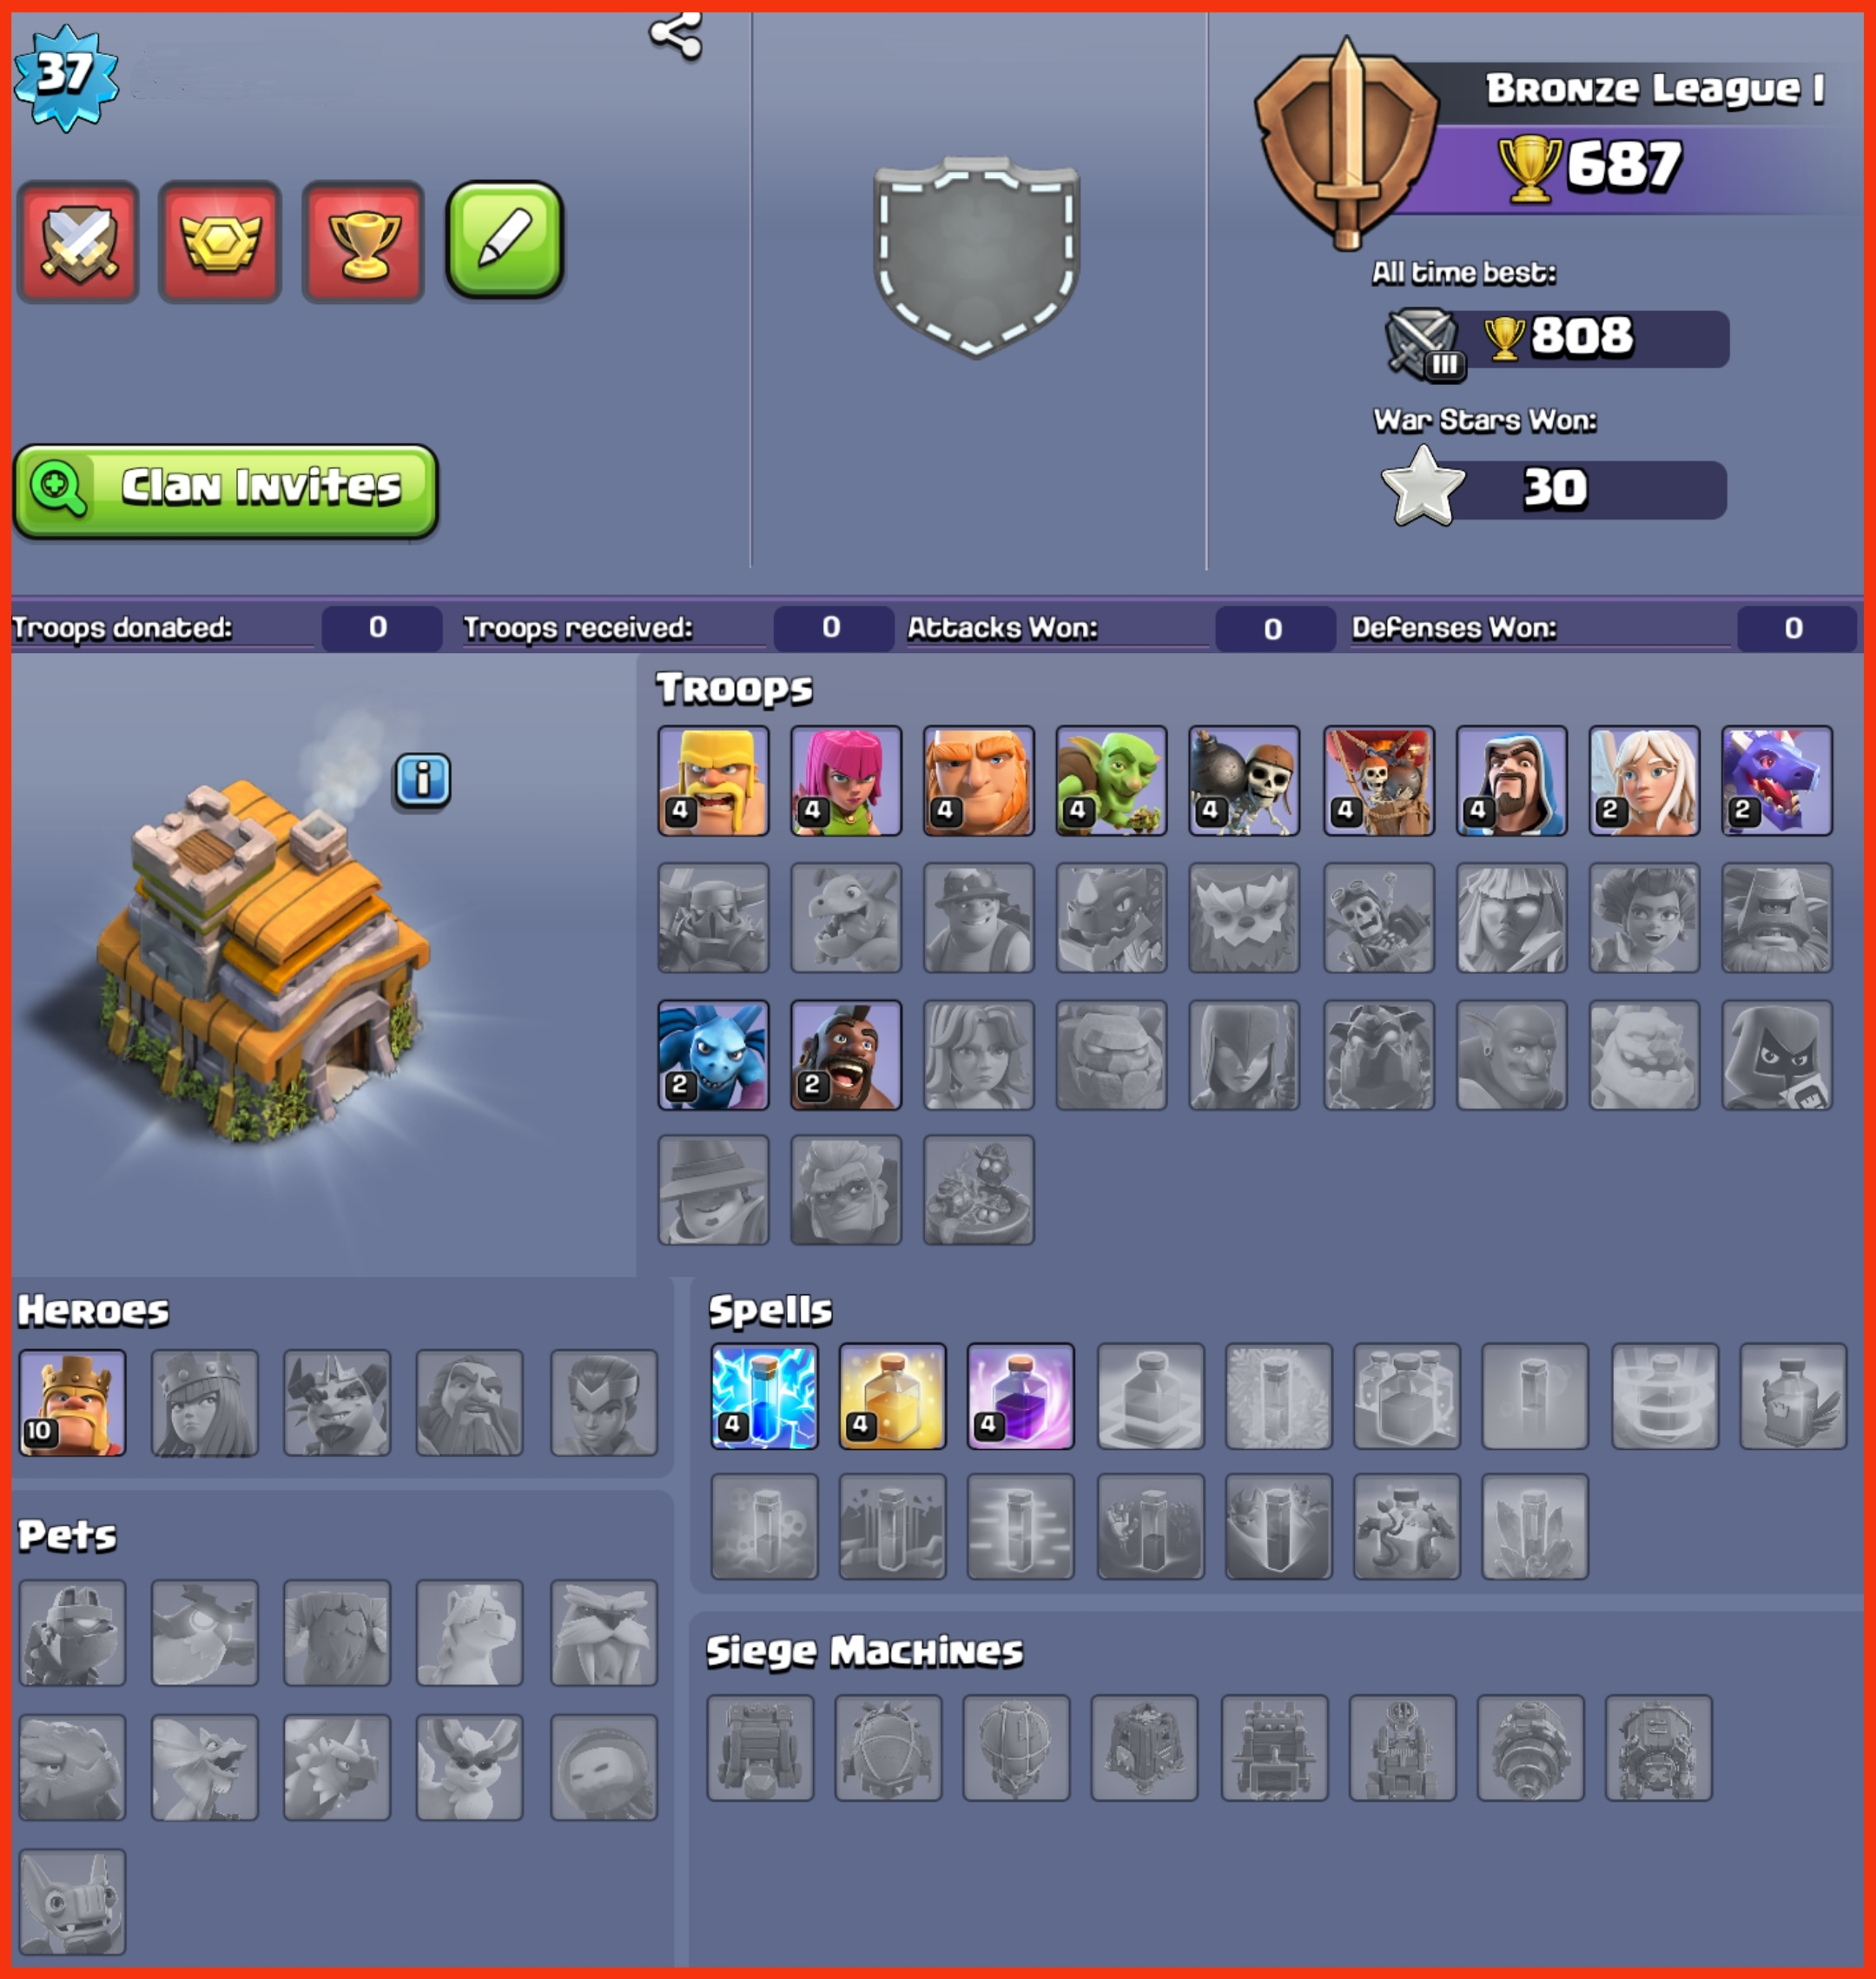This screenshot has width=1876, height=1979.
Task: Click the Clan Invites button
Action: coord(226,491)
